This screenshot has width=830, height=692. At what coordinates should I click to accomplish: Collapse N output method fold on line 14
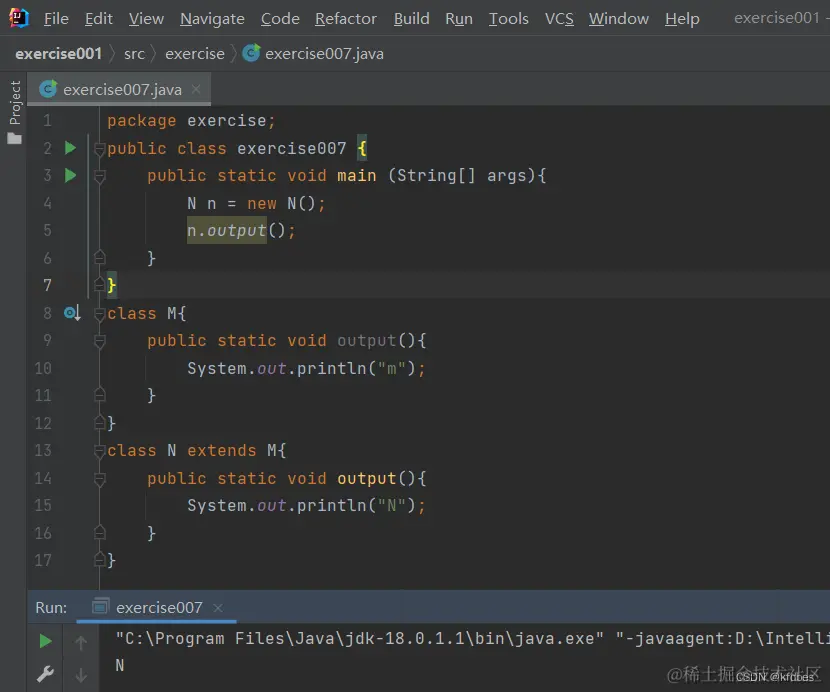coord(99,479)
